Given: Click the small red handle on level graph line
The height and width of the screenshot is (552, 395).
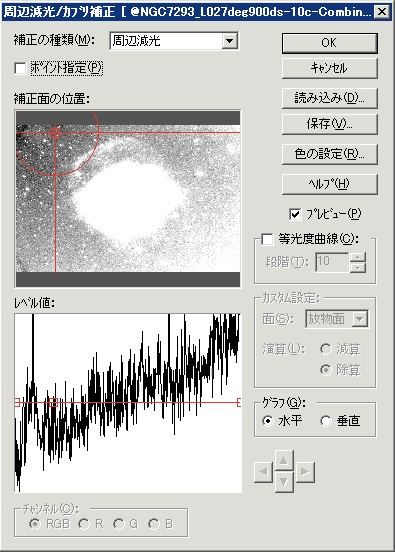Looking at the screenshot, I should pos(53,402).
